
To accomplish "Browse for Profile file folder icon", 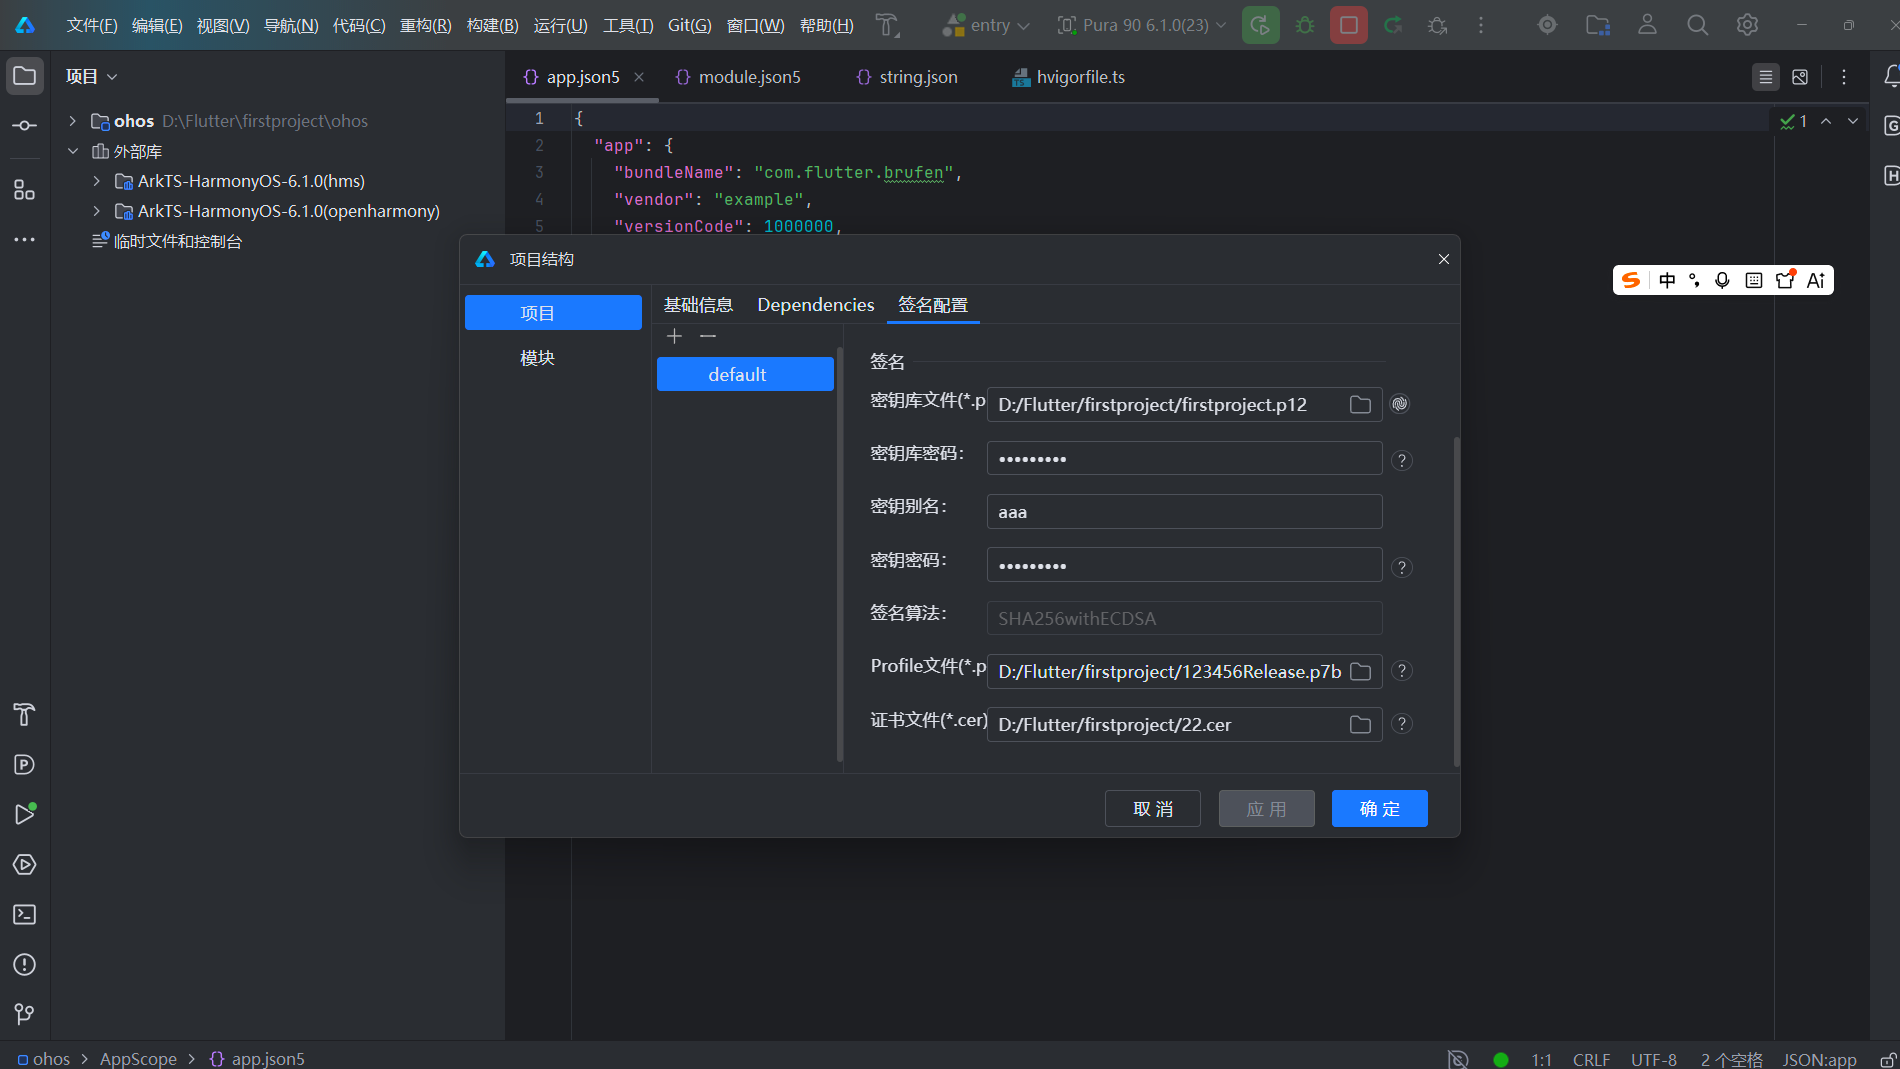I will coord(1360,671).
